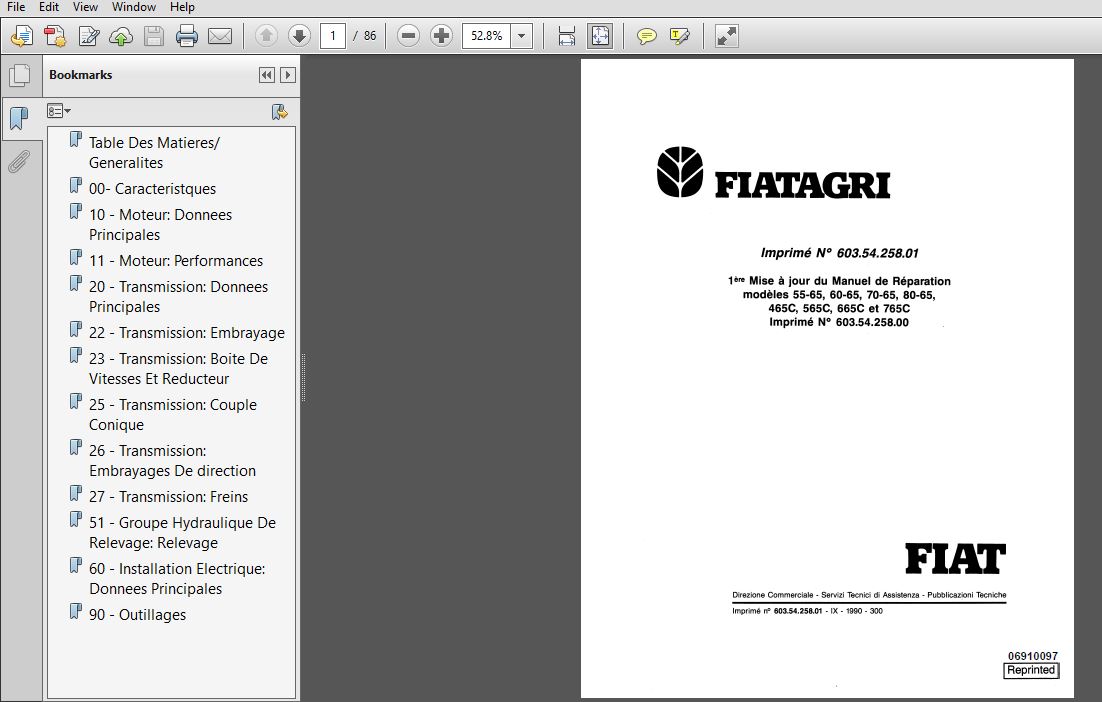Click bookmark icon beside 27 - Transmission: Freins
Viewport: 1102px width, 702px height.
75,493
